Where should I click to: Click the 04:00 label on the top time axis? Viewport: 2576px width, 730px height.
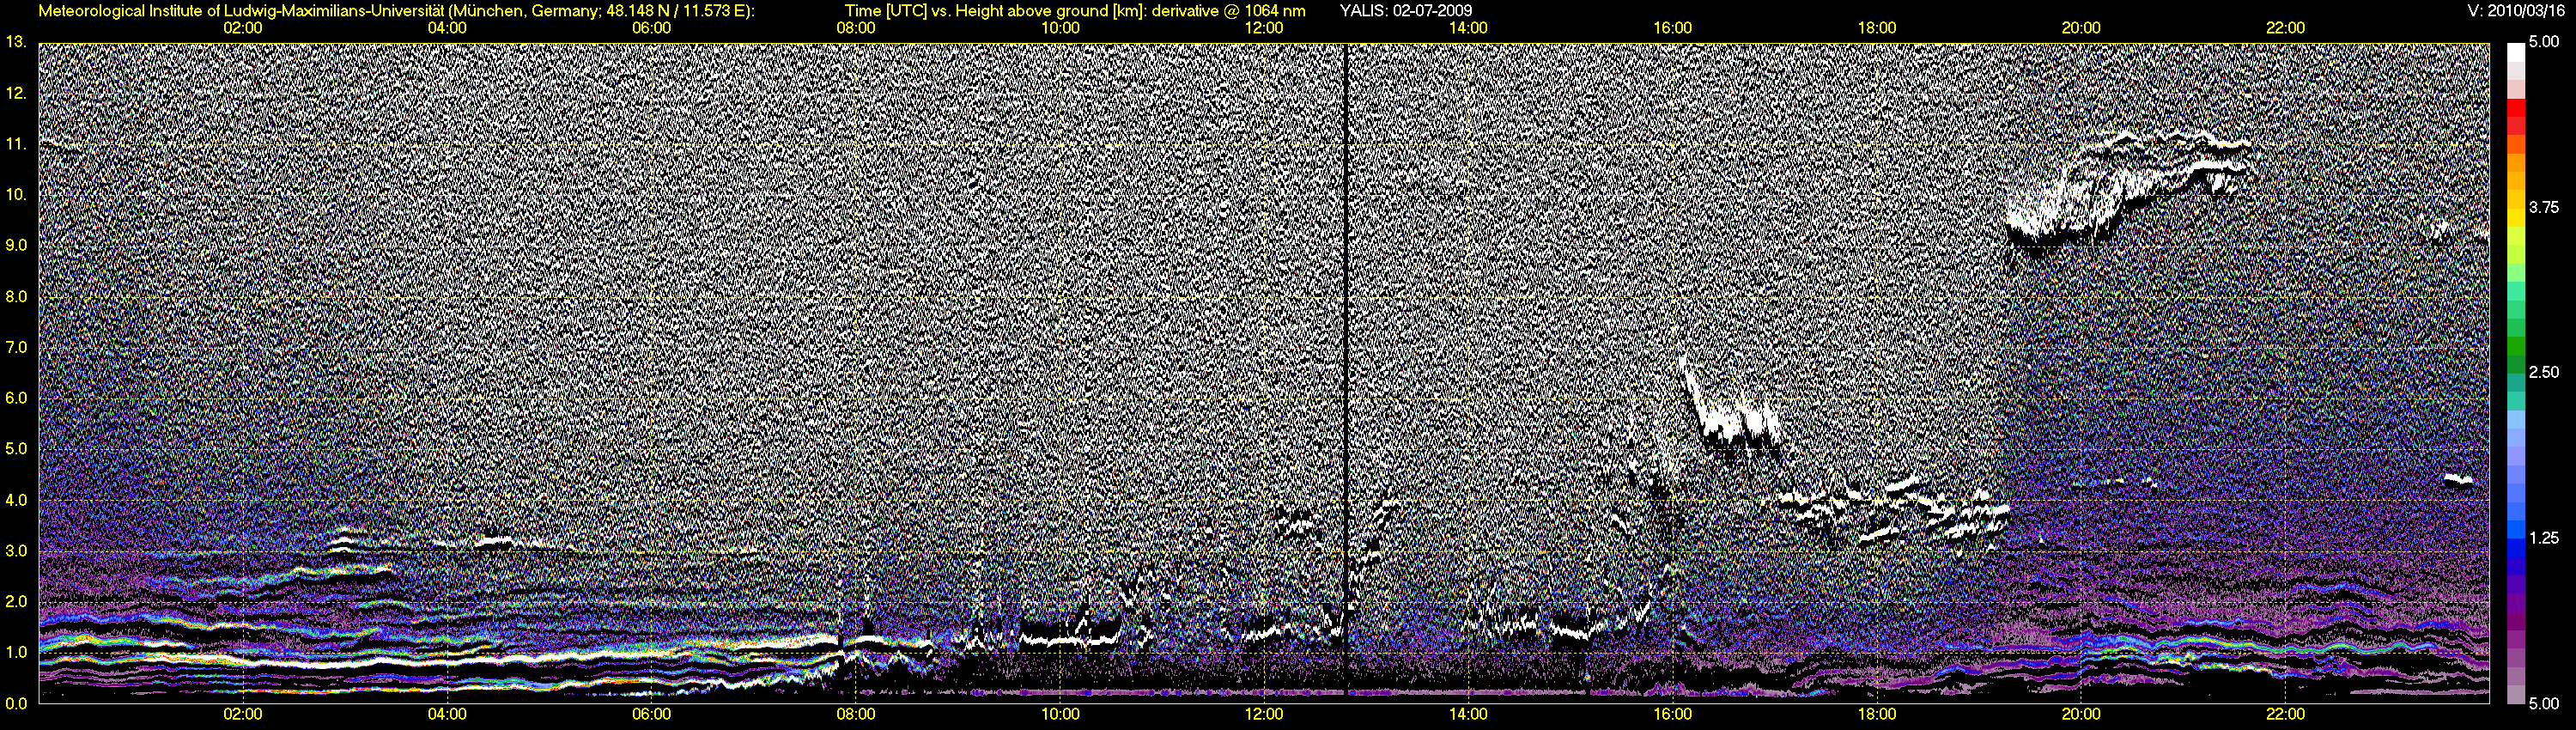pyautogui.click(x=447, y=28)
